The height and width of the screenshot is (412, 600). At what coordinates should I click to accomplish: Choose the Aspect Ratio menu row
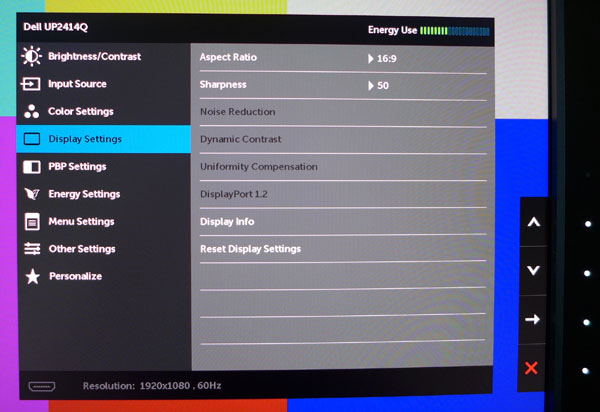pos(343,58)
